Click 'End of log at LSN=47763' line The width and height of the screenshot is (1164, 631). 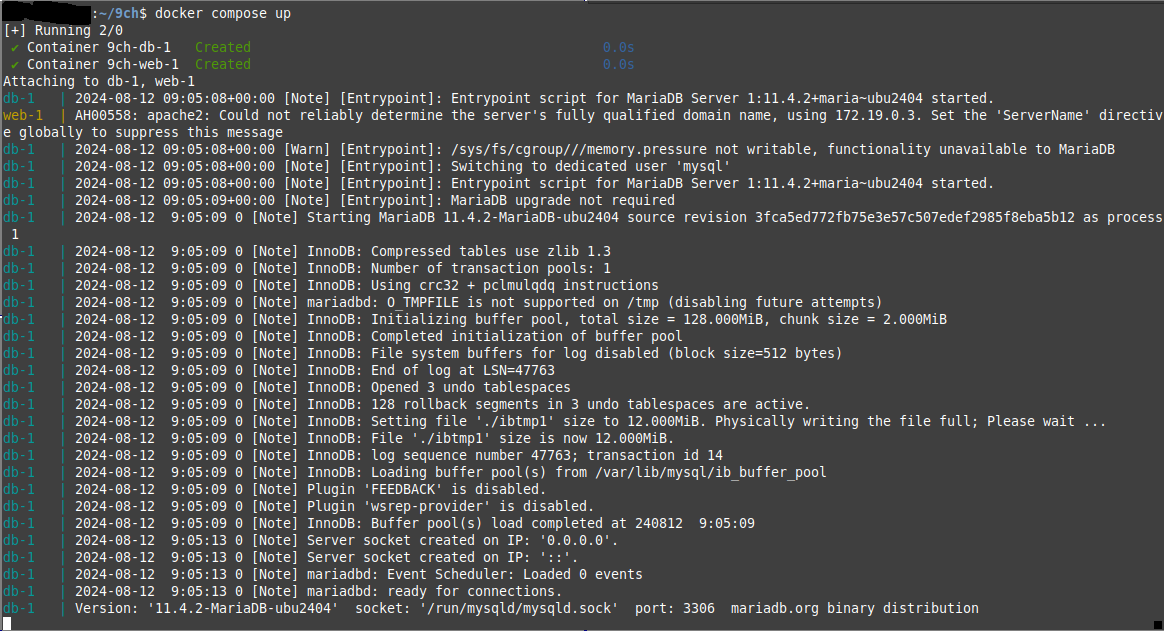(x=462, y=370)
